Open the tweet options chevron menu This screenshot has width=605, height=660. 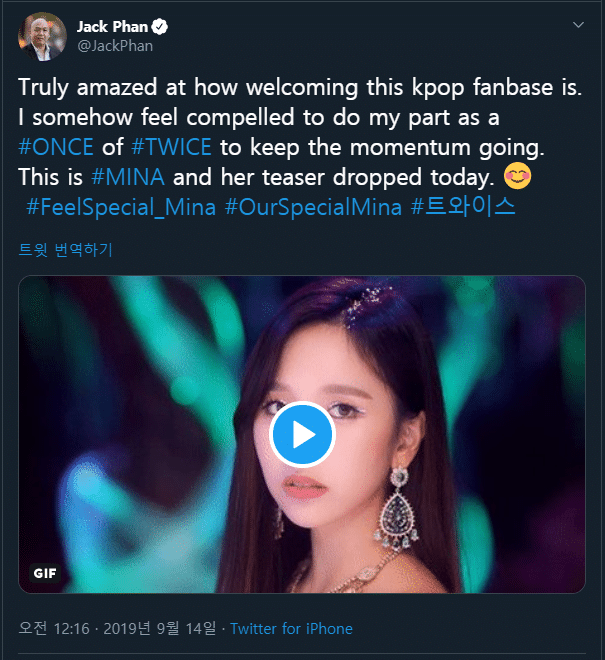(x=578, y=24)
